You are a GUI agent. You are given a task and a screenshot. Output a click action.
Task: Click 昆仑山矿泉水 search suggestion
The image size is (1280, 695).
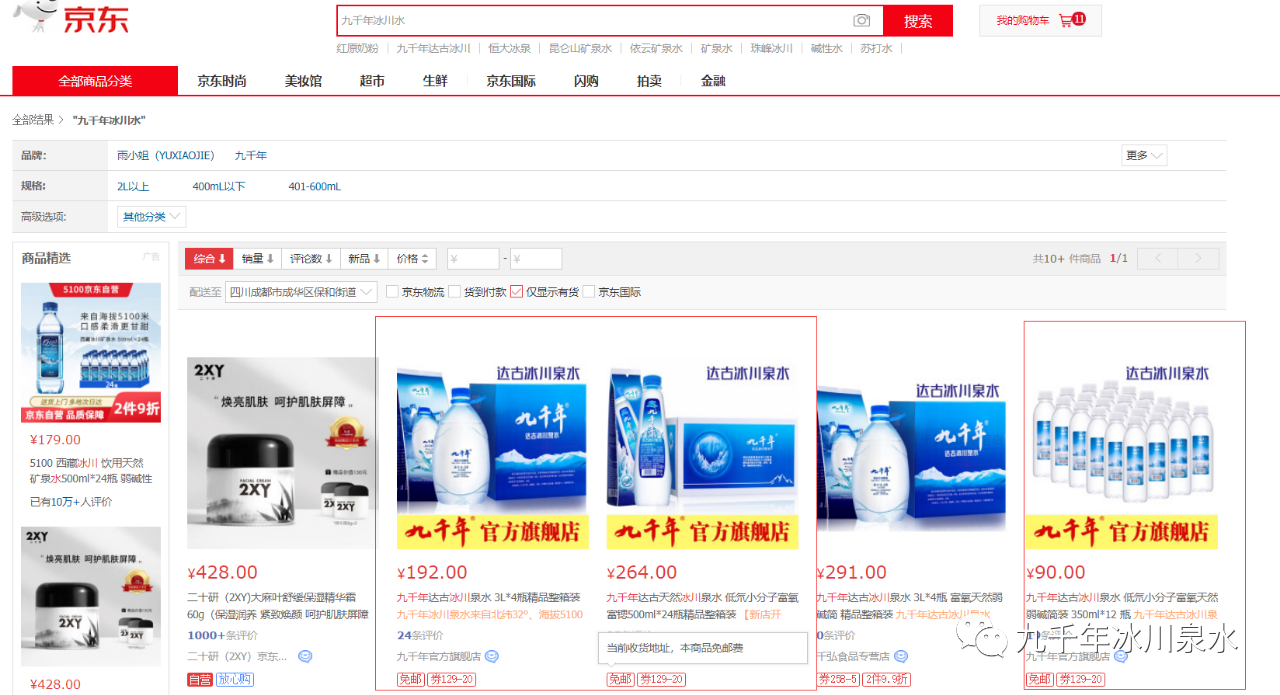tap(580, 48)
